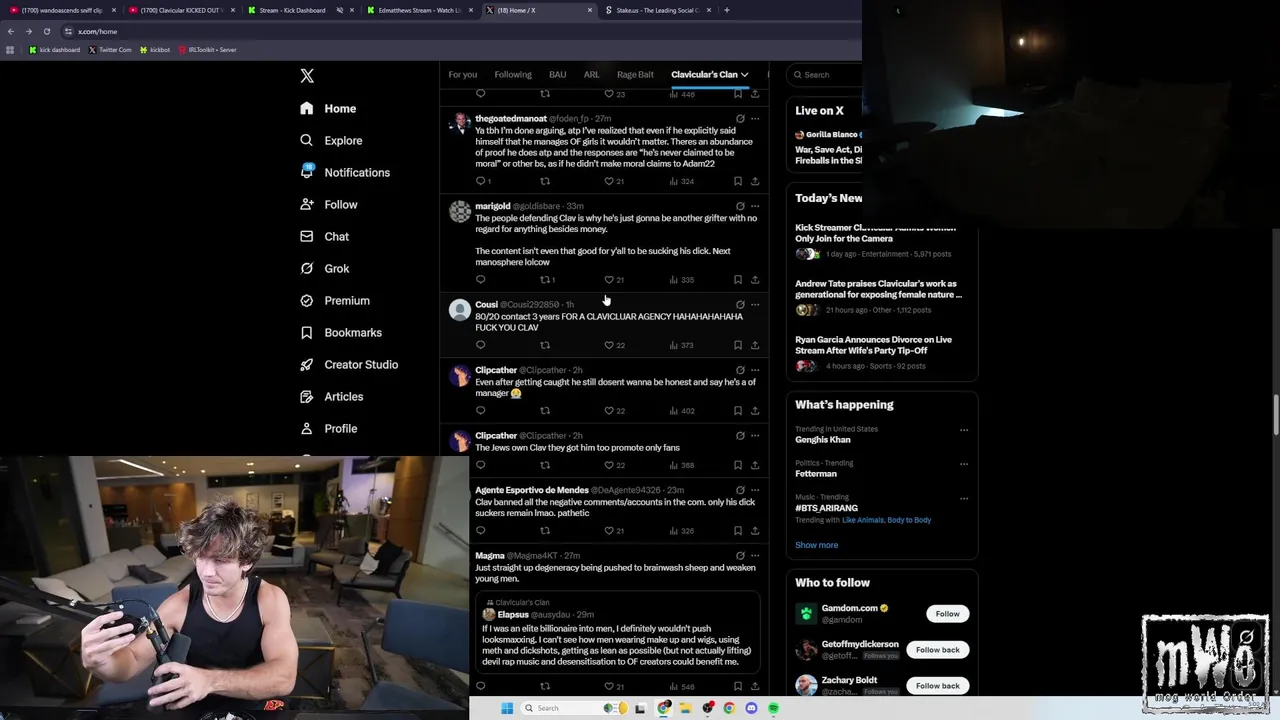
Task: Bookmark Cousi's post
Action: coord(738,345)
